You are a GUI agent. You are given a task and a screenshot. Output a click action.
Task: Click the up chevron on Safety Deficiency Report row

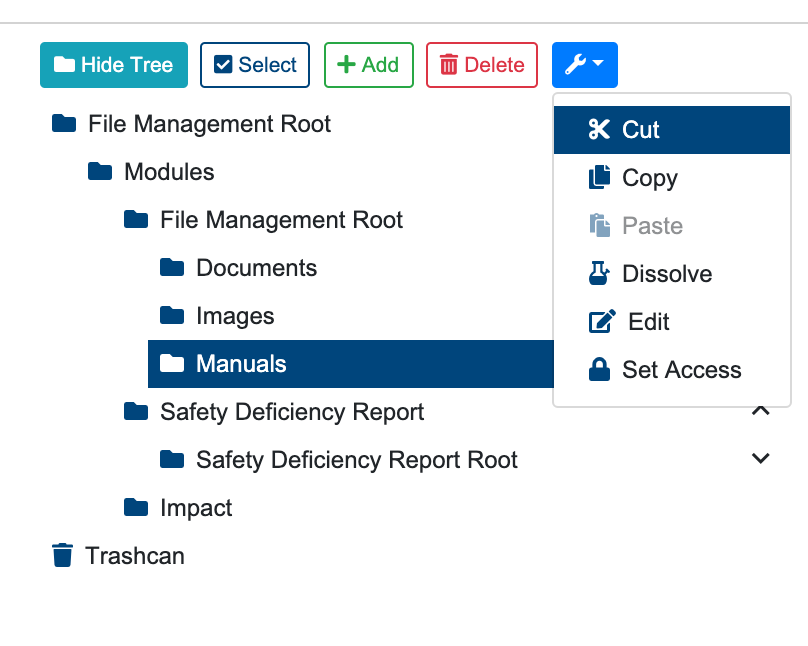pos(761,411)
